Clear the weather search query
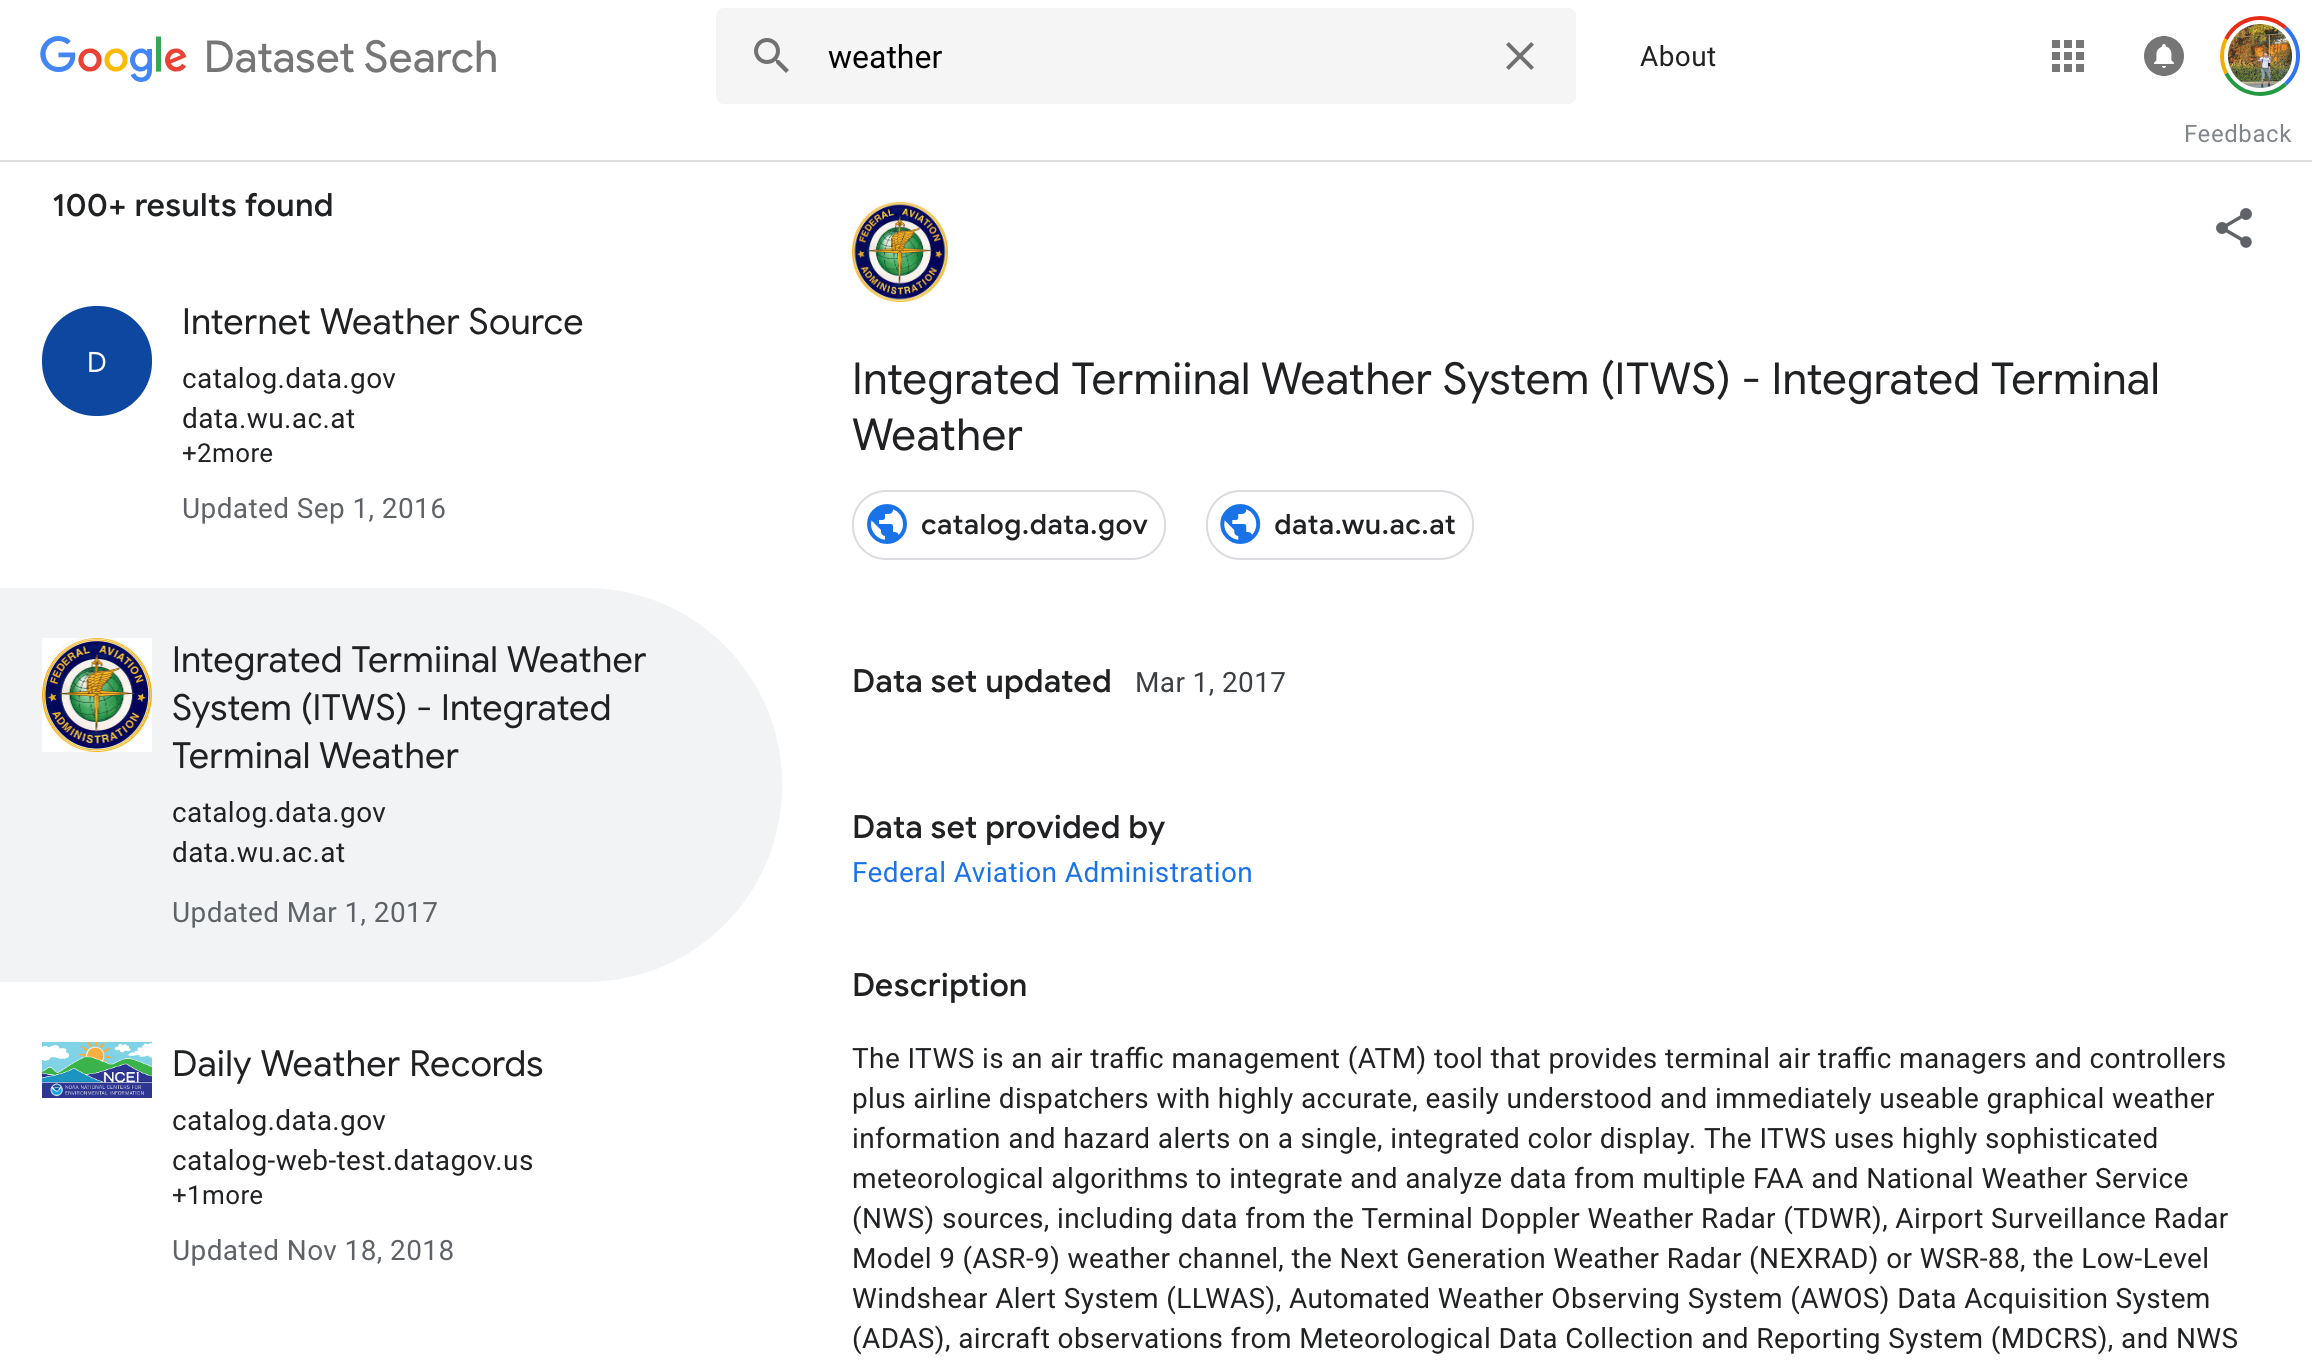This screenshot has height=1362, width=2312. 1519,56
